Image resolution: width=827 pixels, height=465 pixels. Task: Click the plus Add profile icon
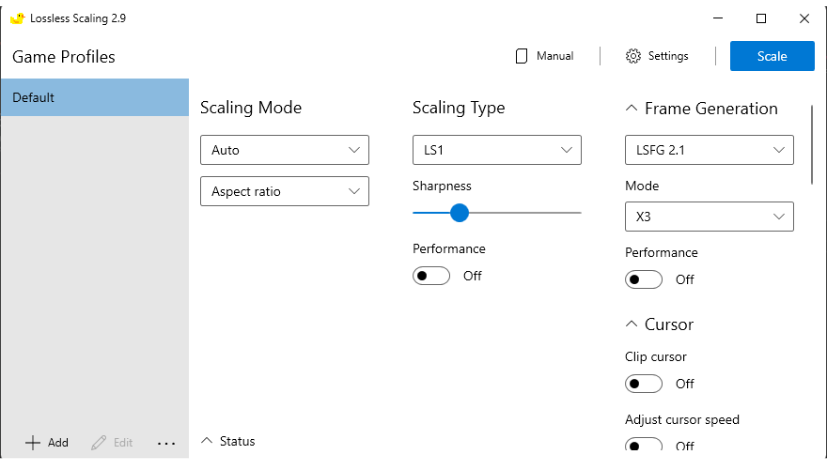coord(33,443)
